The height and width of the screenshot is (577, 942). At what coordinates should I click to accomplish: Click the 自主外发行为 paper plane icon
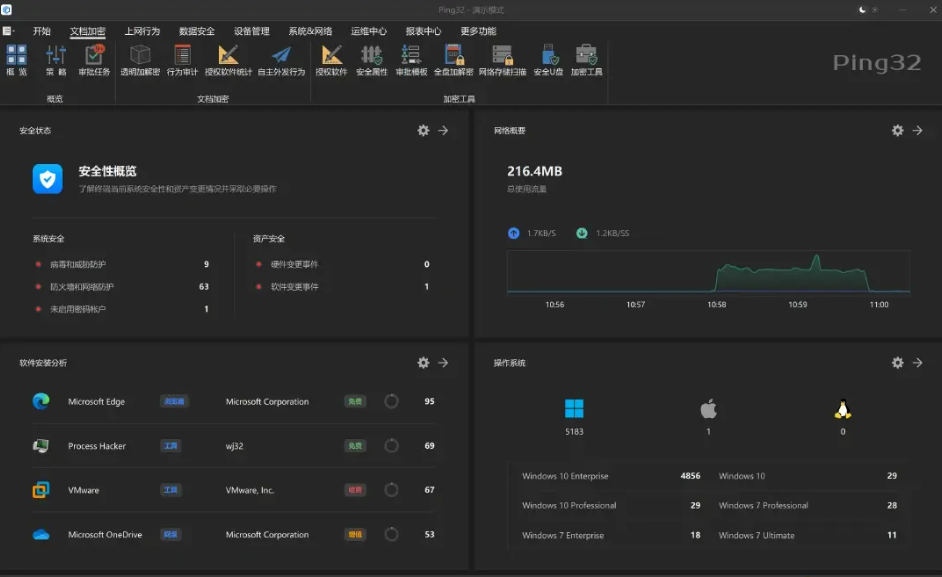coord(281,55)
